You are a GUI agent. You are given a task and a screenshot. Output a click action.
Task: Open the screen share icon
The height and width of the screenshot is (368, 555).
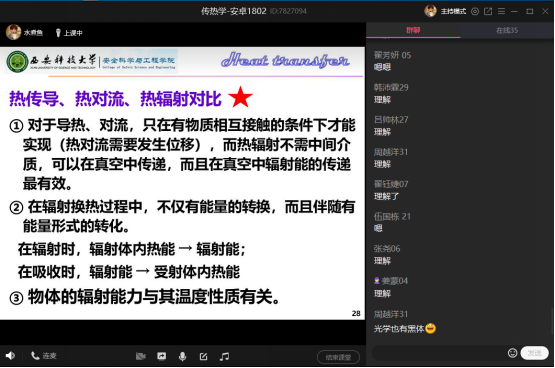(162, 356)
